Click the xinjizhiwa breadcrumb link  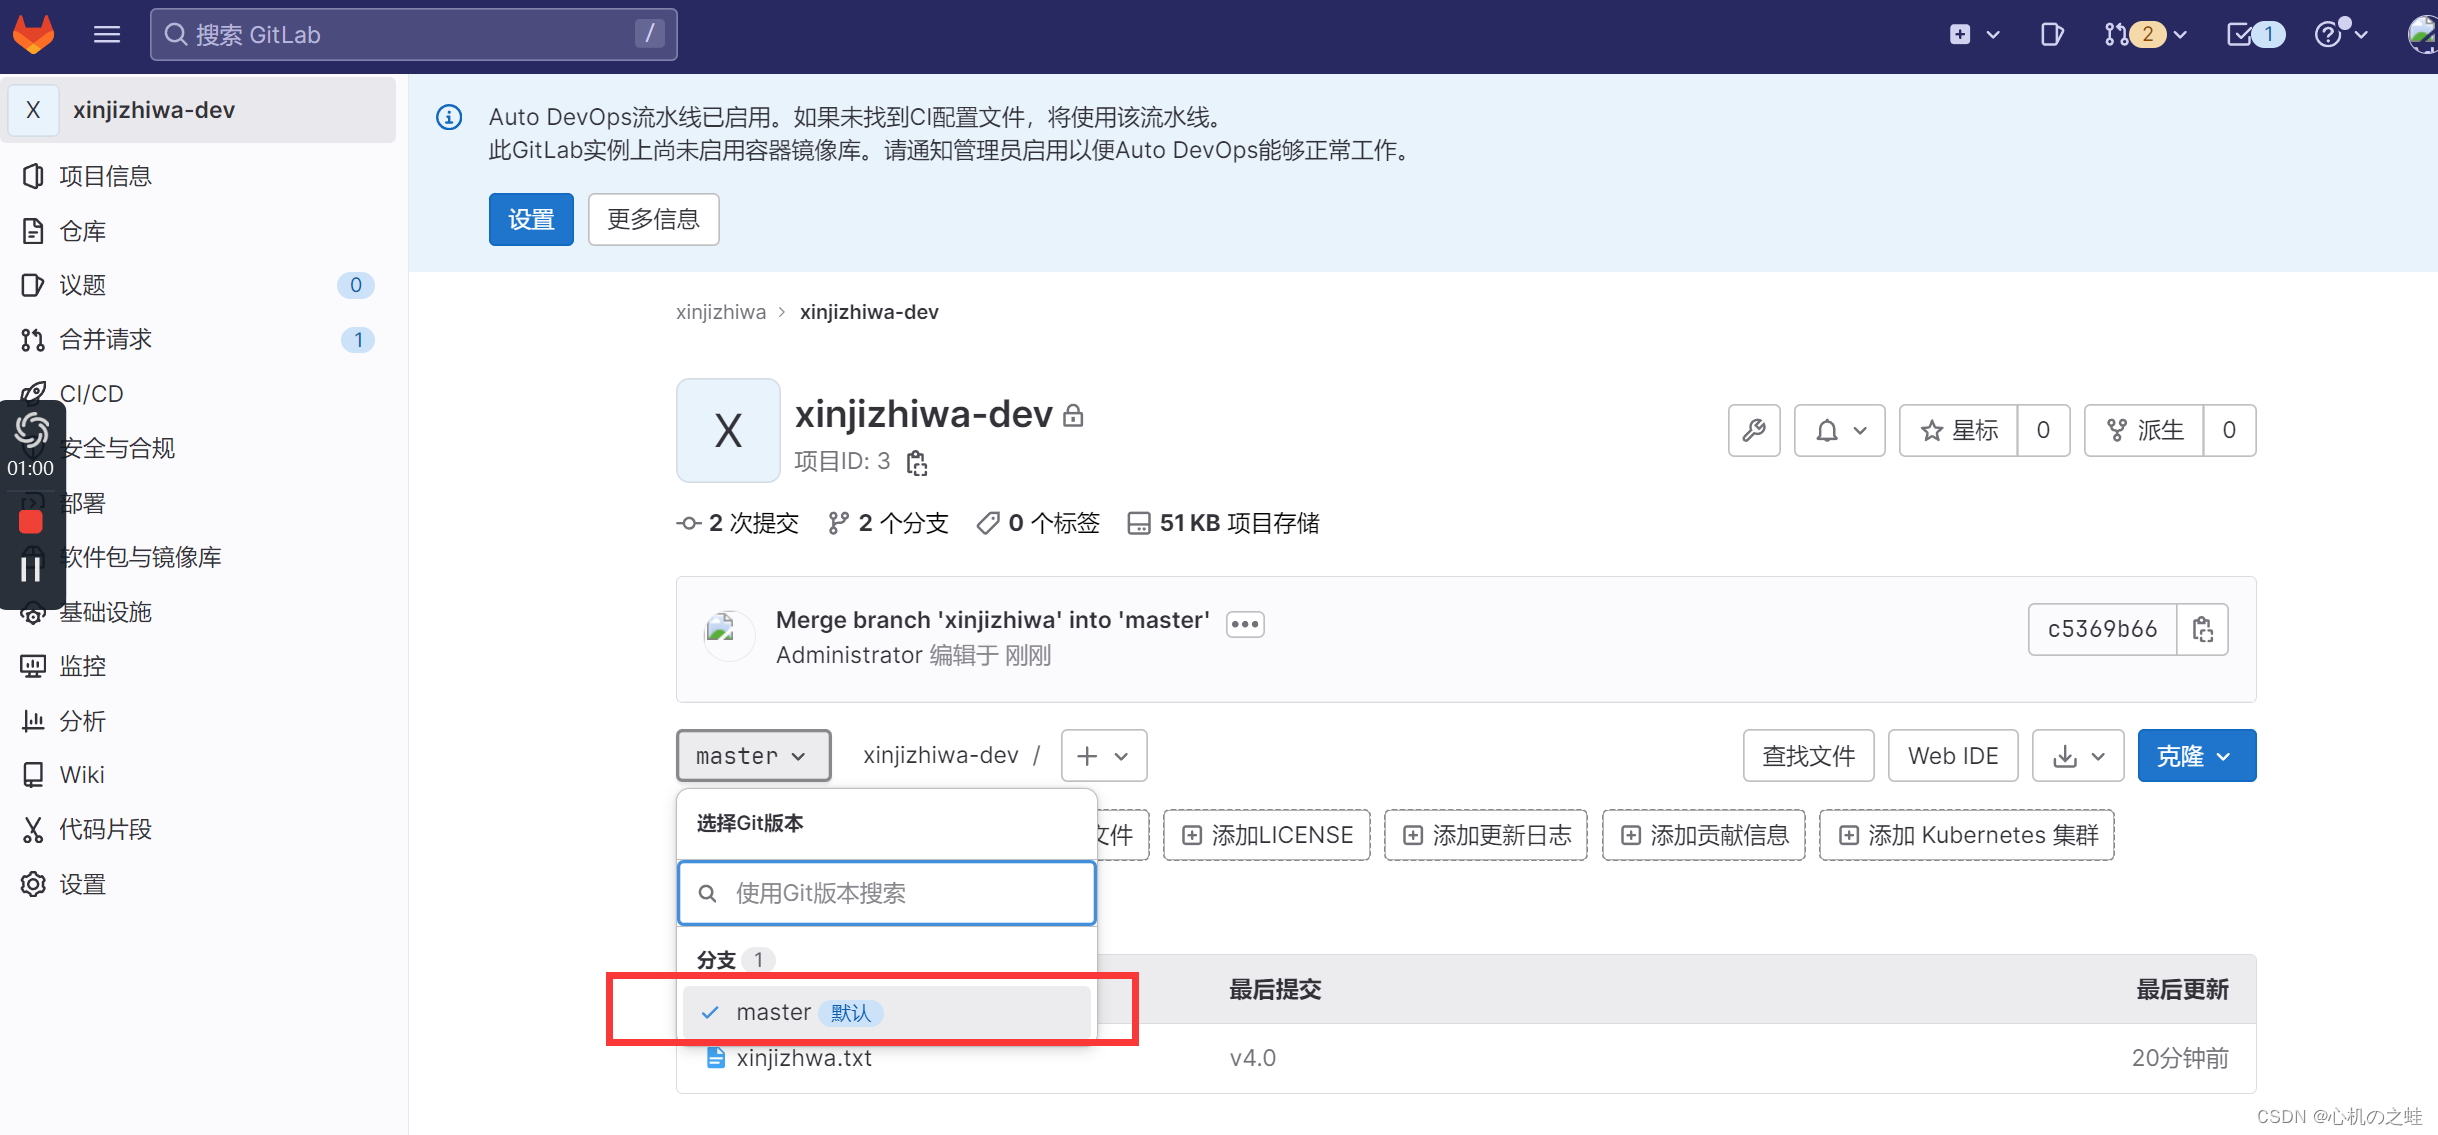tap(721, 312)
